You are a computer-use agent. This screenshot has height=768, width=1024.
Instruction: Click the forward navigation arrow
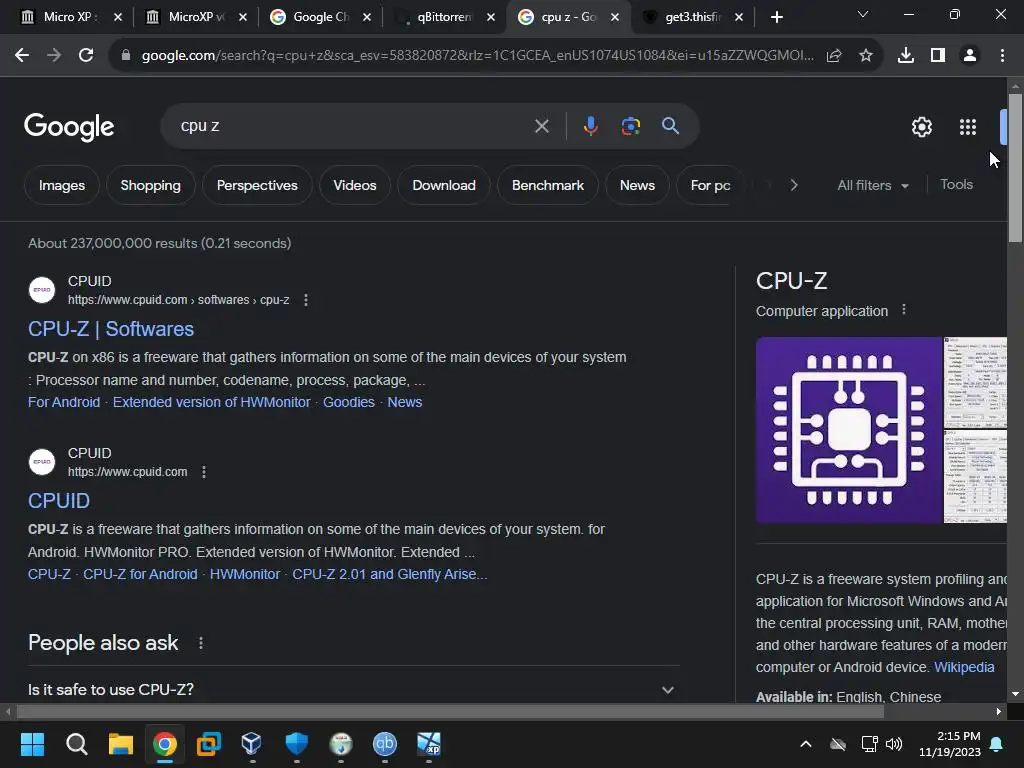(54, 56)
